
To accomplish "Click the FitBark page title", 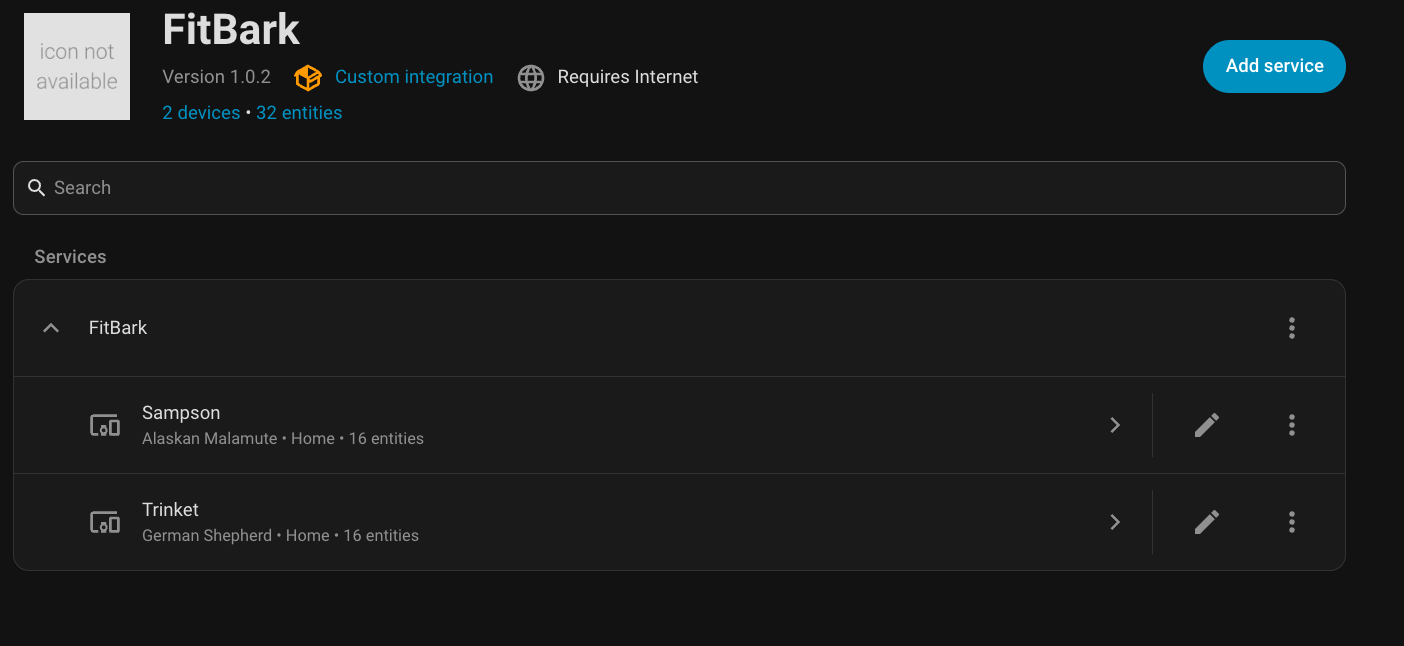I will tap(231, 29).
